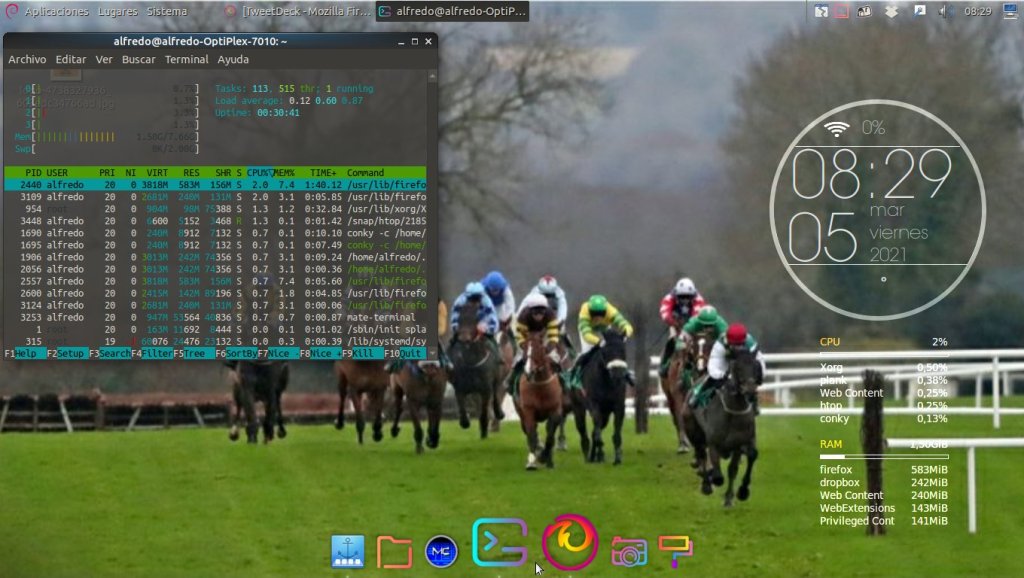
Task: Open the file manager folder dock icon
Action: click(394, 552)
